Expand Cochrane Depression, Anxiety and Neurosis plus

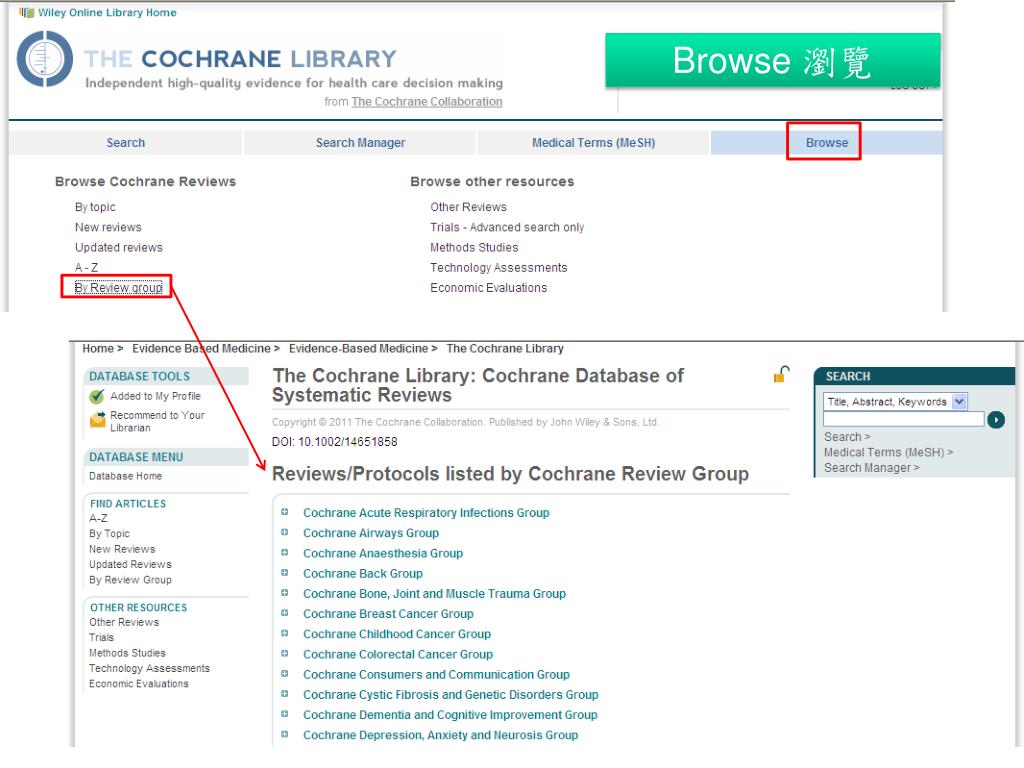(x=285, y=735)
